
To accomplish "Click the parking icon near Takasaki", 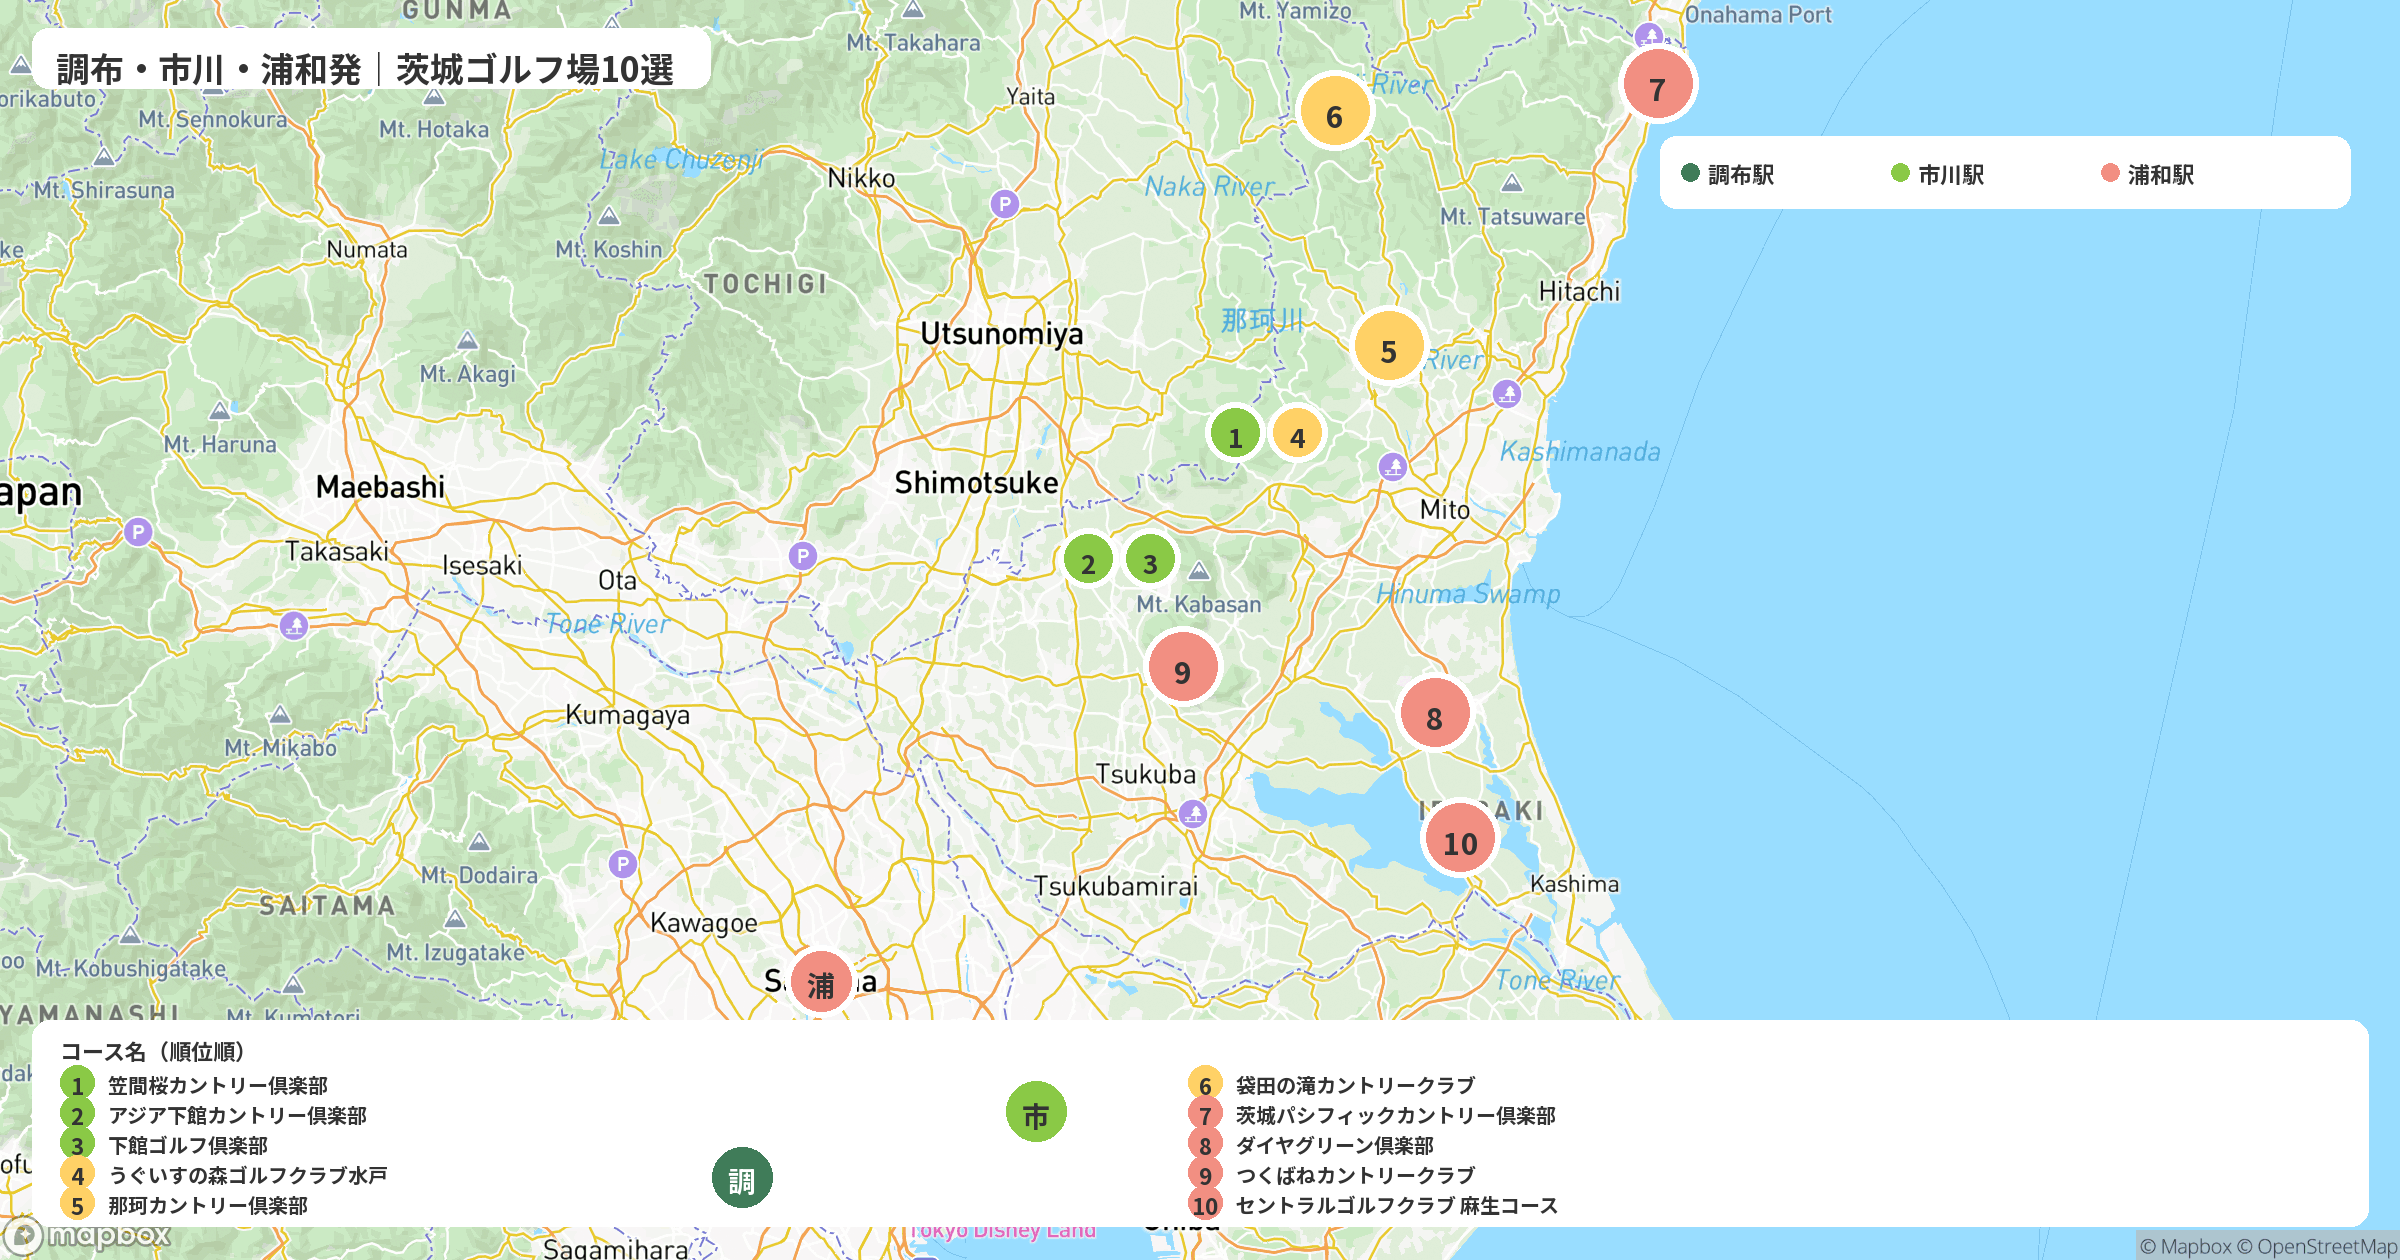I will tap(138, 531).
